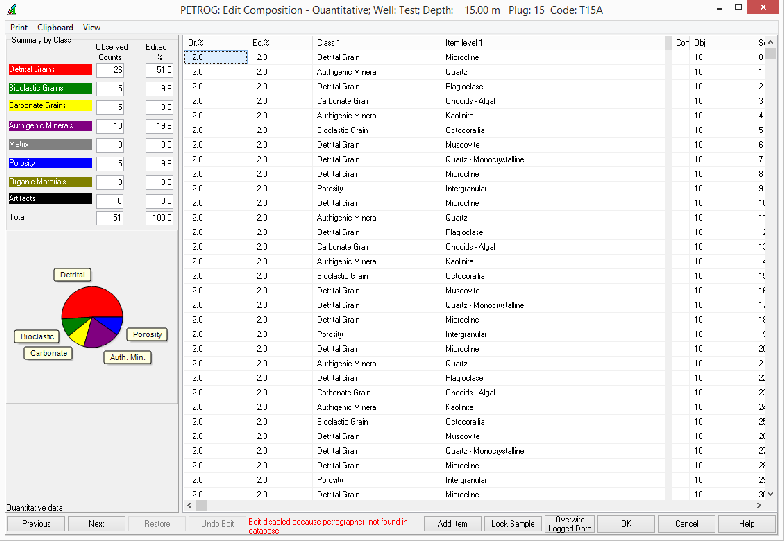Click the Detrital Grains observed counts field
The height and width of the screenshot is (541, 784).
(109, 70)
